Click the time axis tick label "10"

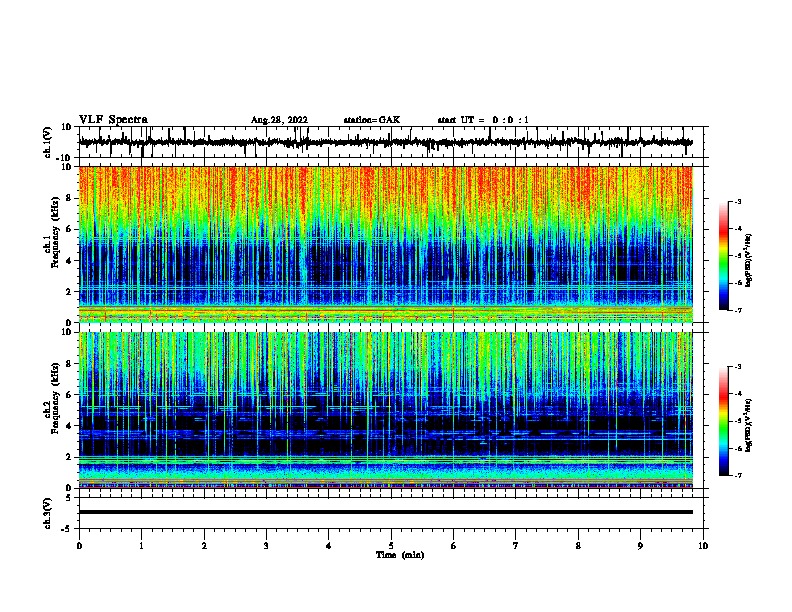703,546
